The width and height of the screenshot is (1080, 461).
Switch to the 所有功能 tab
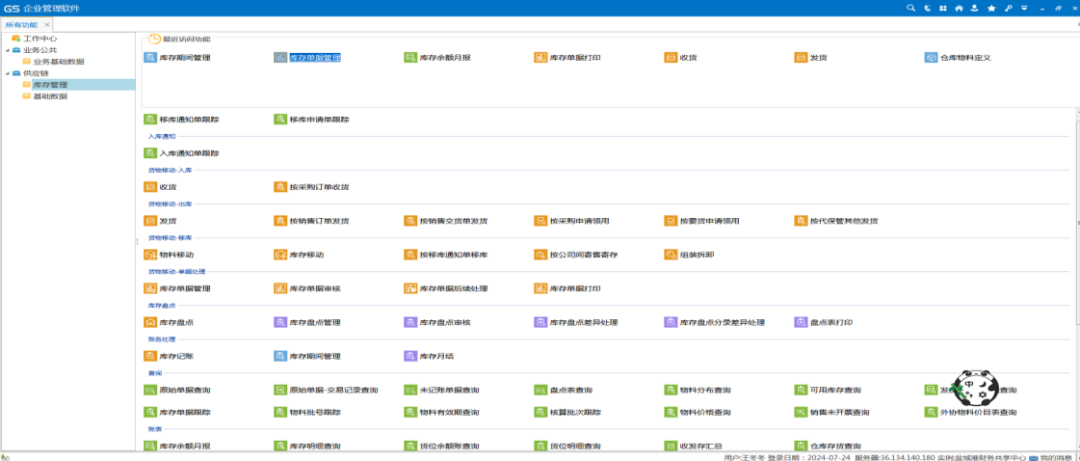22,24
